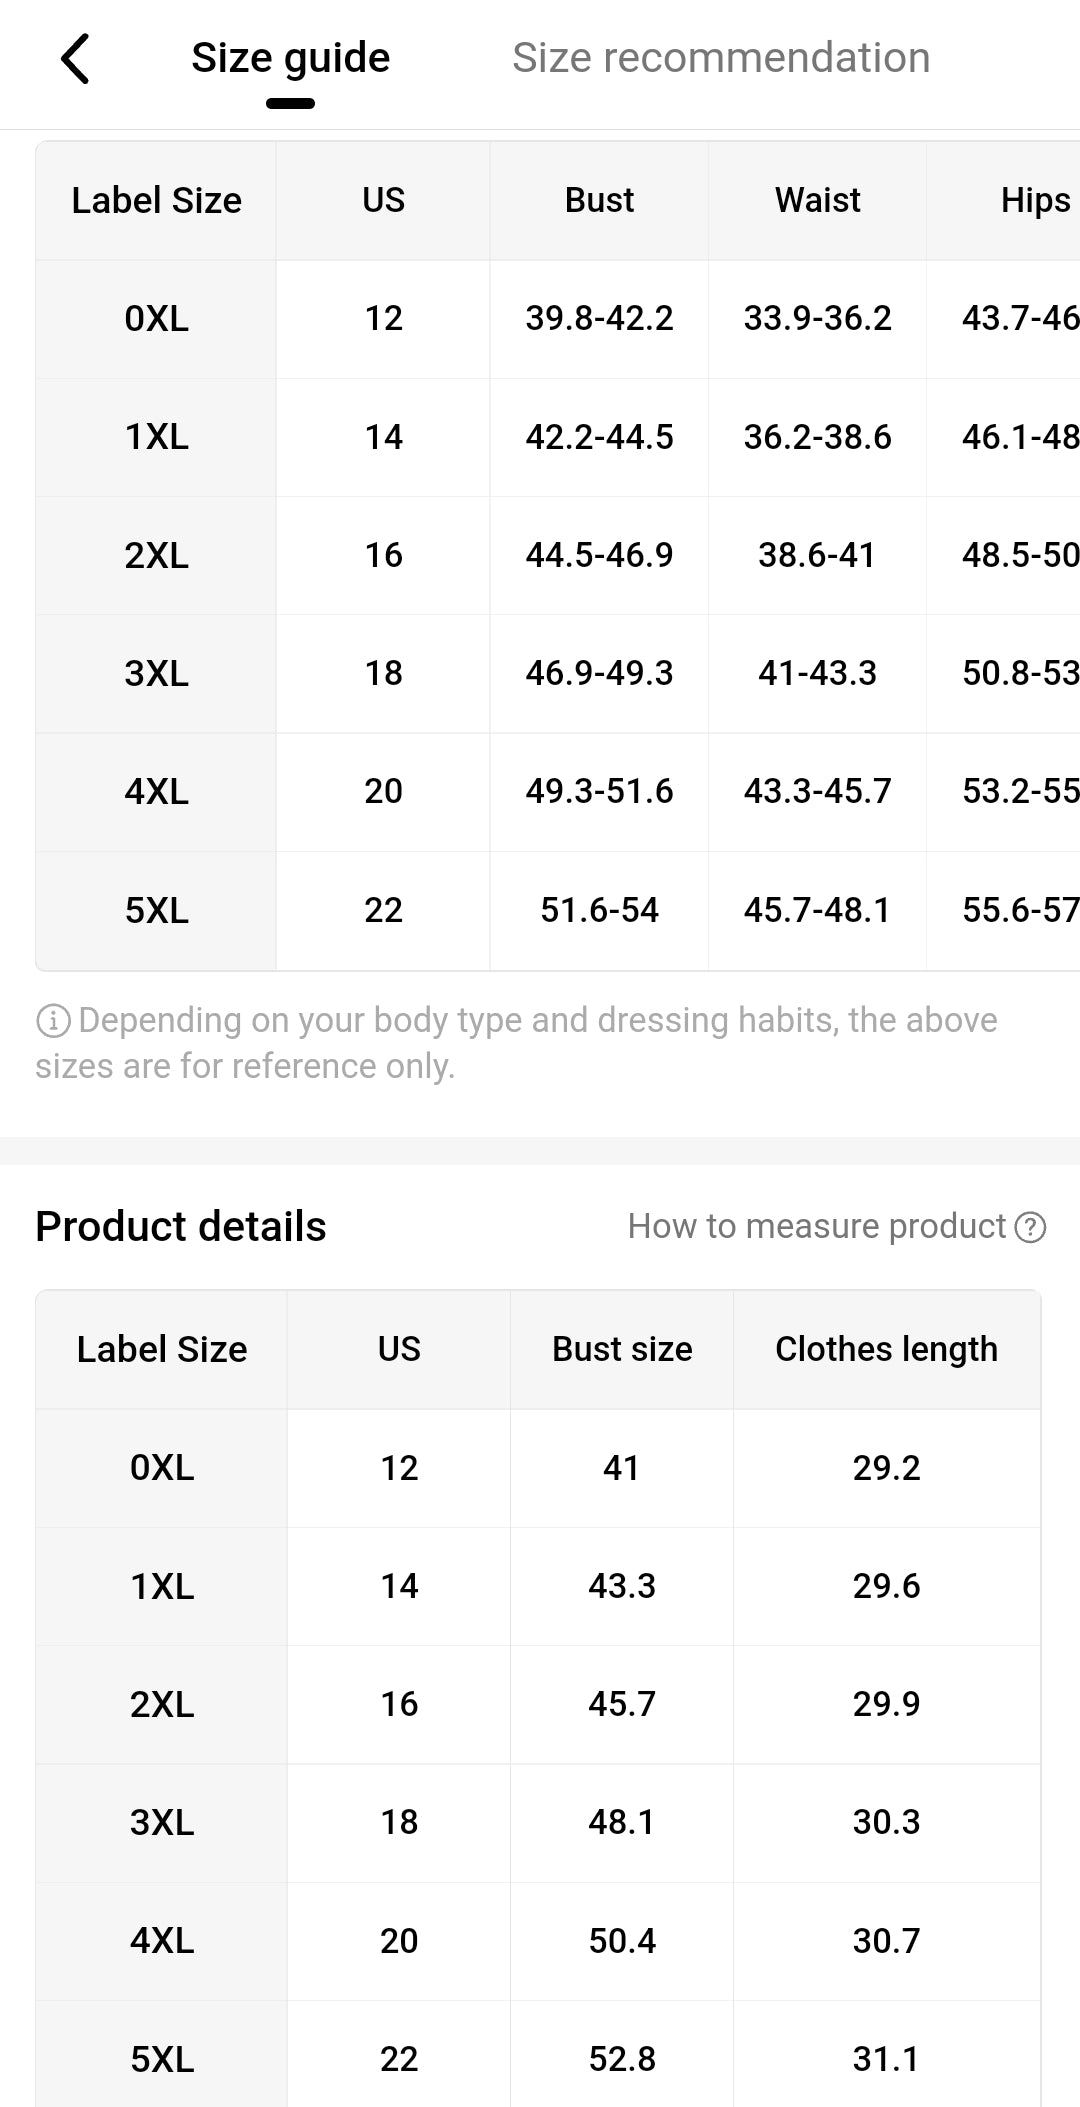Open How to measure product link
Image resolution: width=1080 pixels, height=2107 pixels.
tap(816, 1226)
